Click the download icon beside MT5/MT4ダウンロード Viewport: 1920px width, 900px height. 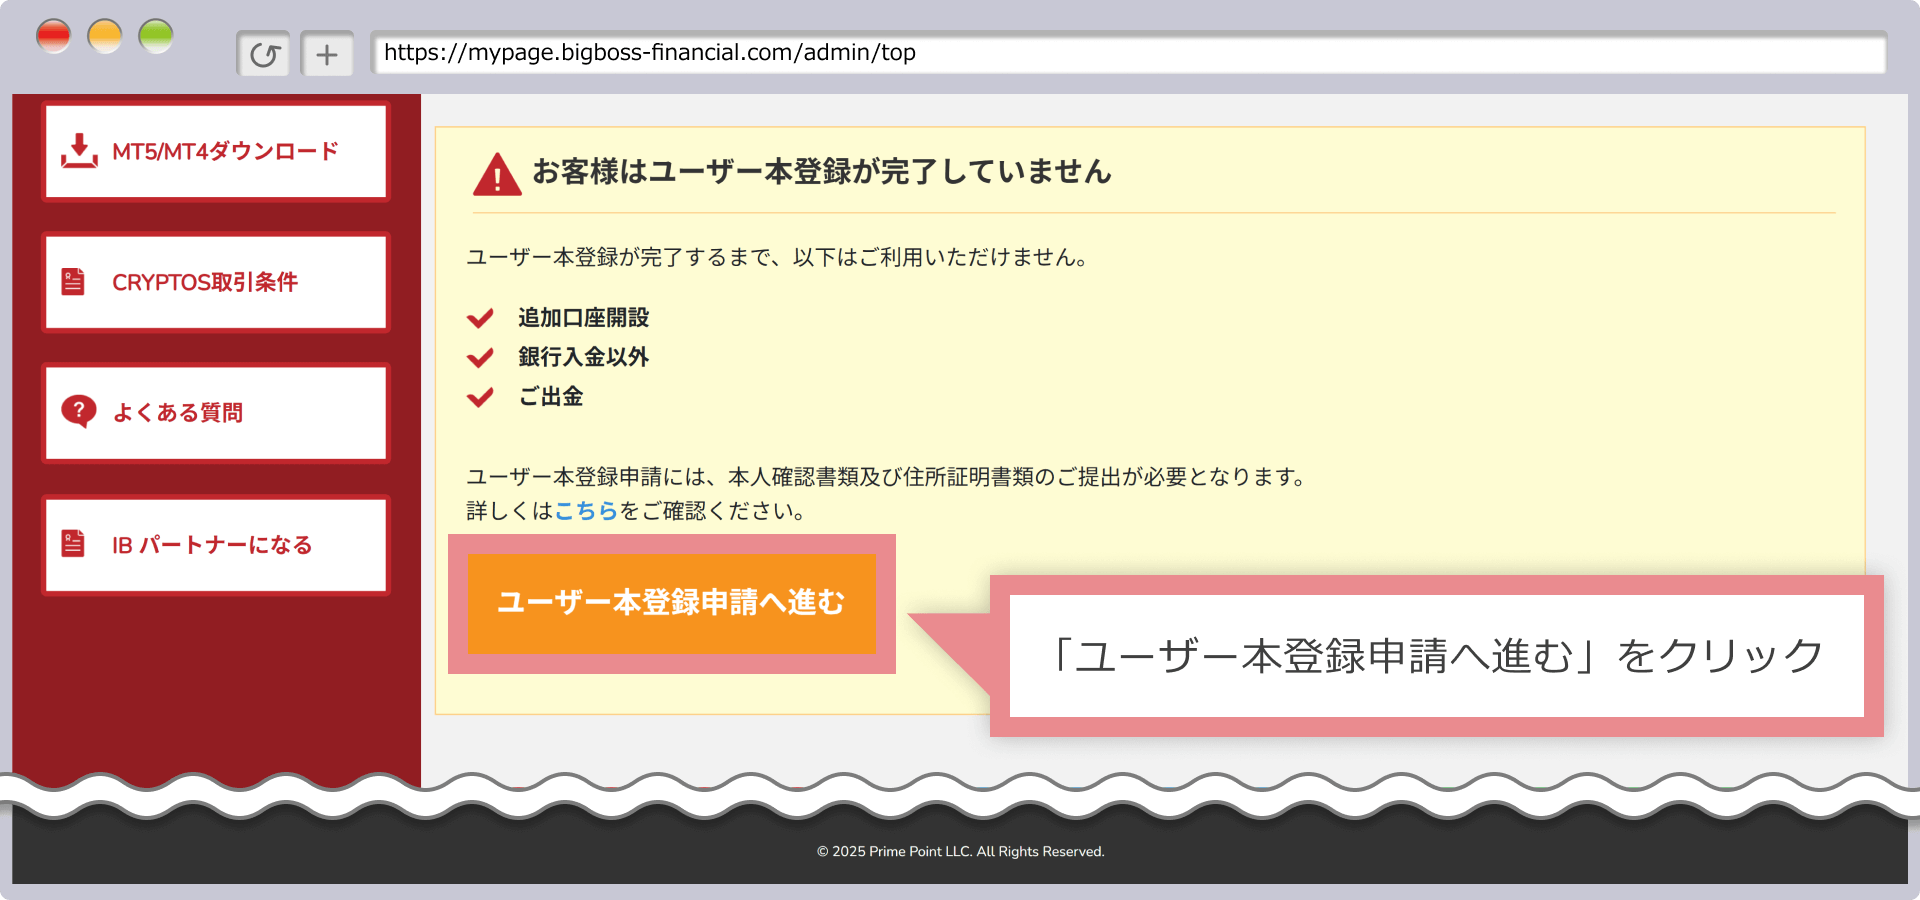[79, 151]
